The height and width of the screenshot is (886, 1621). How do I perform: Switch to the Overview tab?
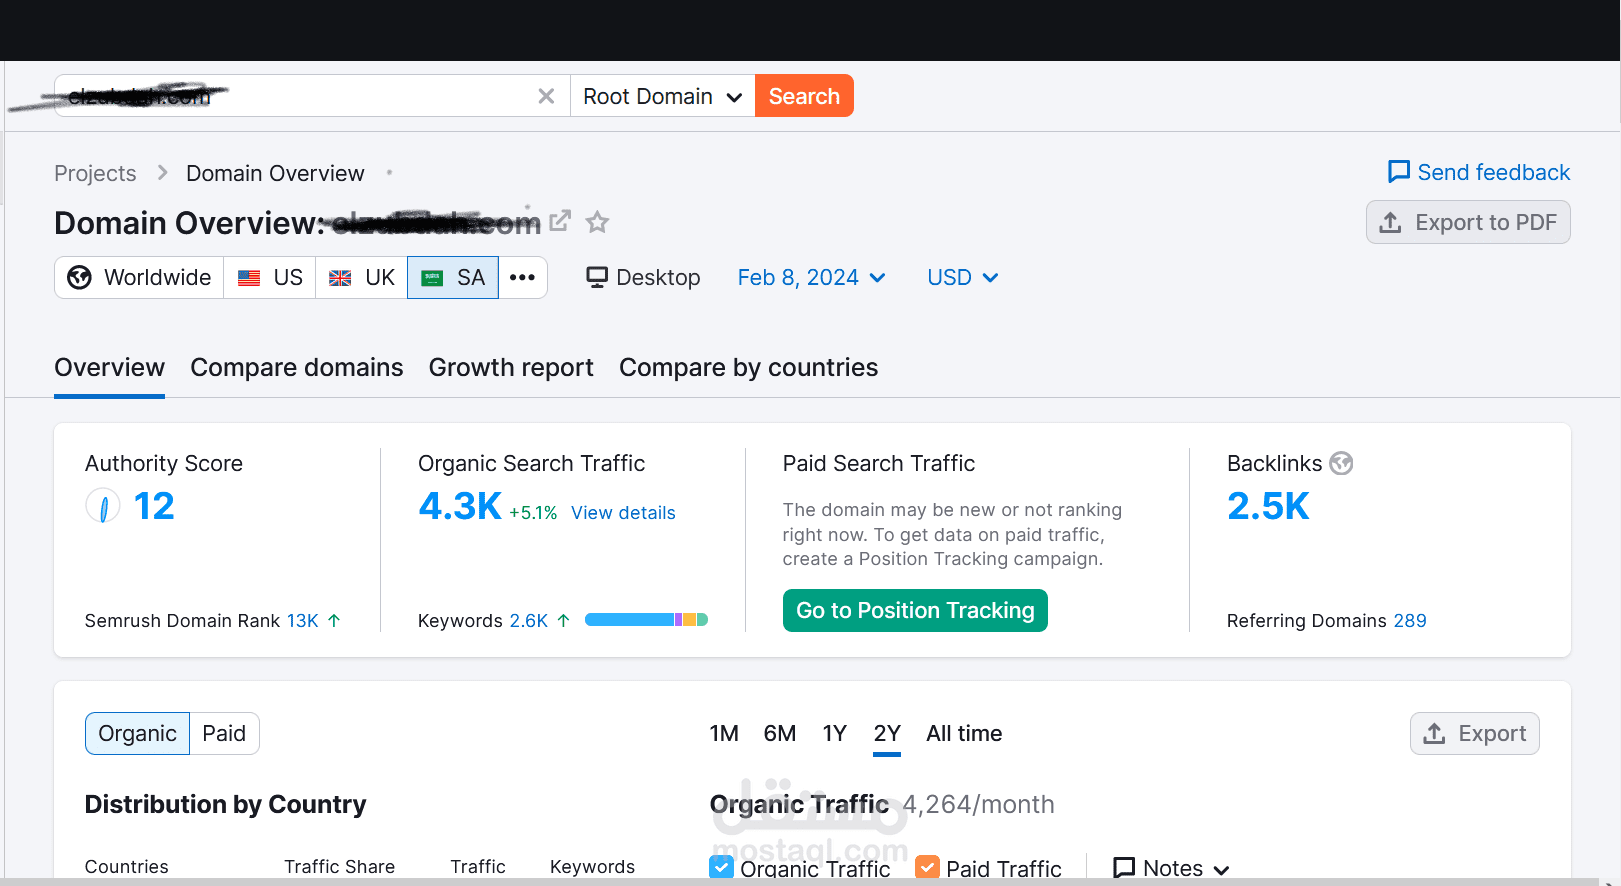click(x=109, y=368)
